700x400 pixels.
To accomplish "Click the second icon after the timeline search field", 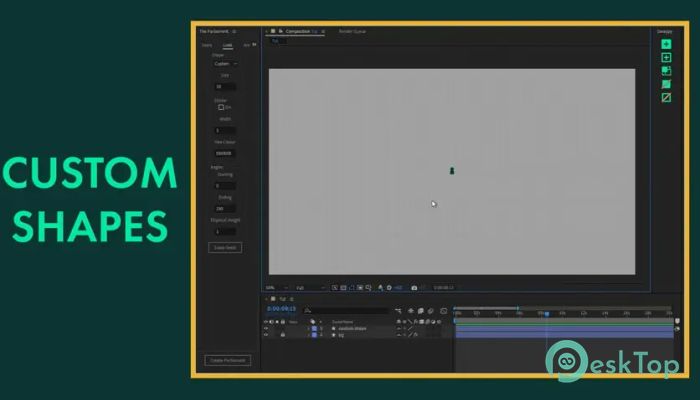I will tap(411, 311).
